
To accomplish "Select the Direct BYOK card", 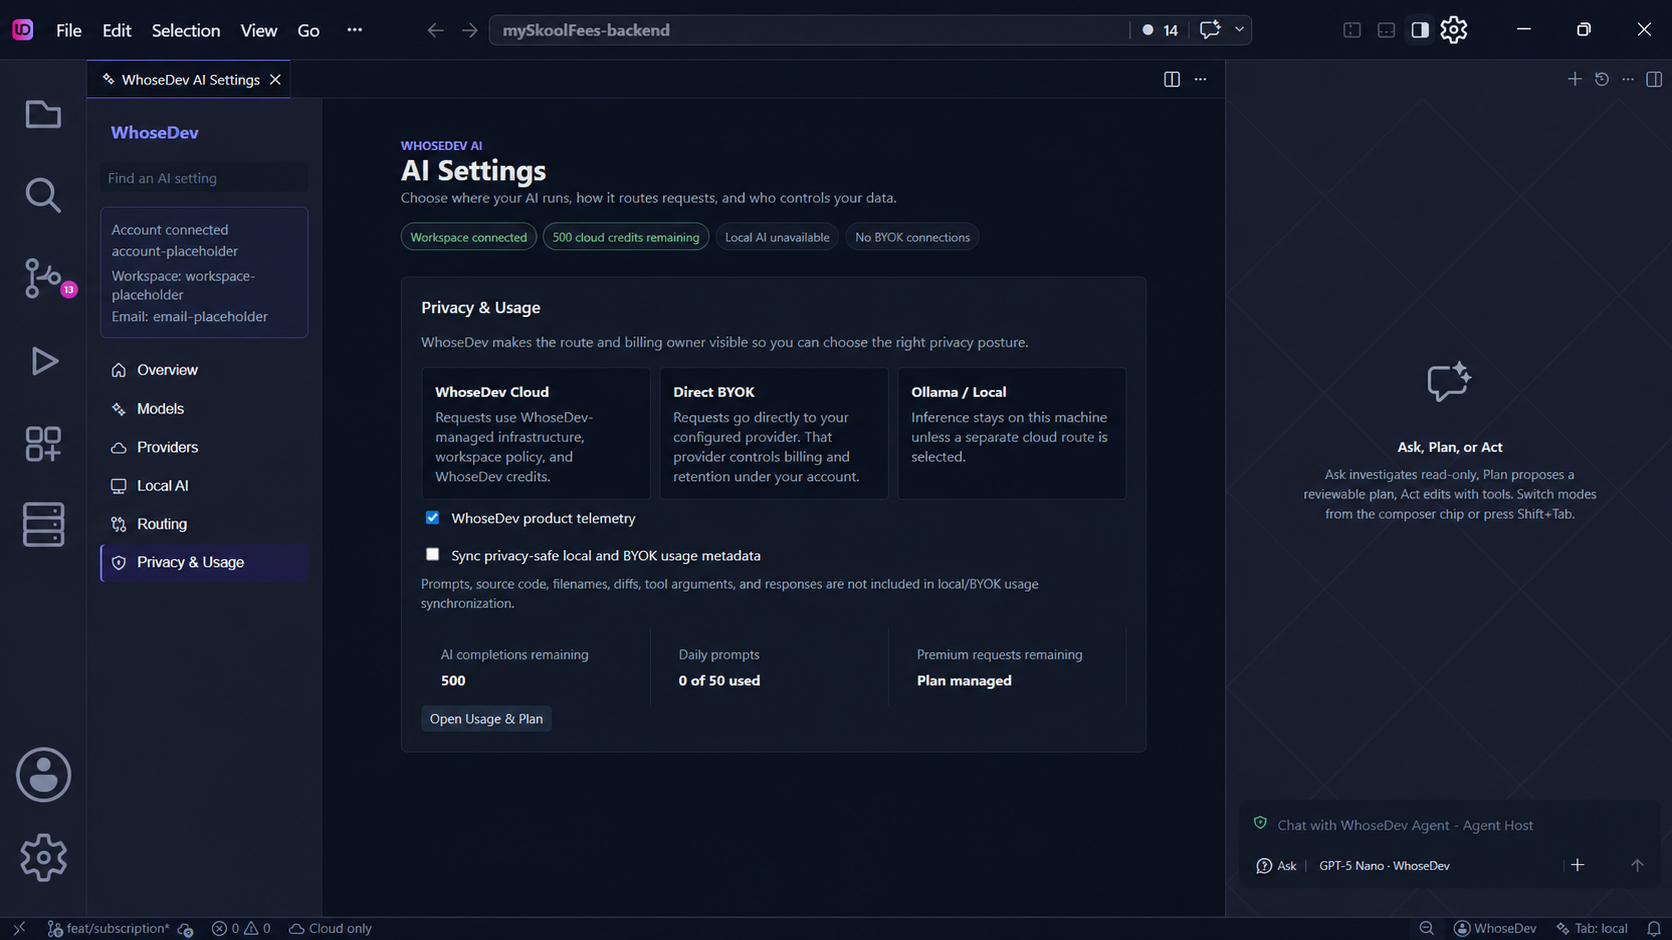I will (x=774, y=433).
